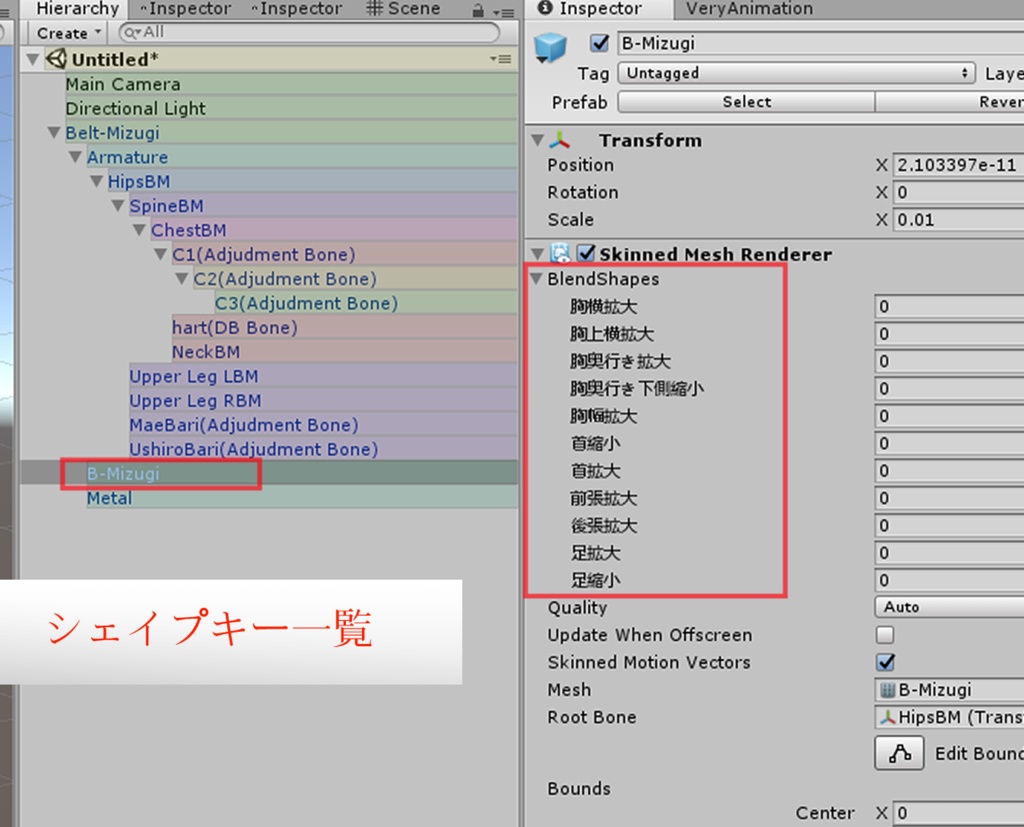The width and height of the screenshot is (1024, 827).
Task: Click the Scale X value field
Action: click(959, 219)
